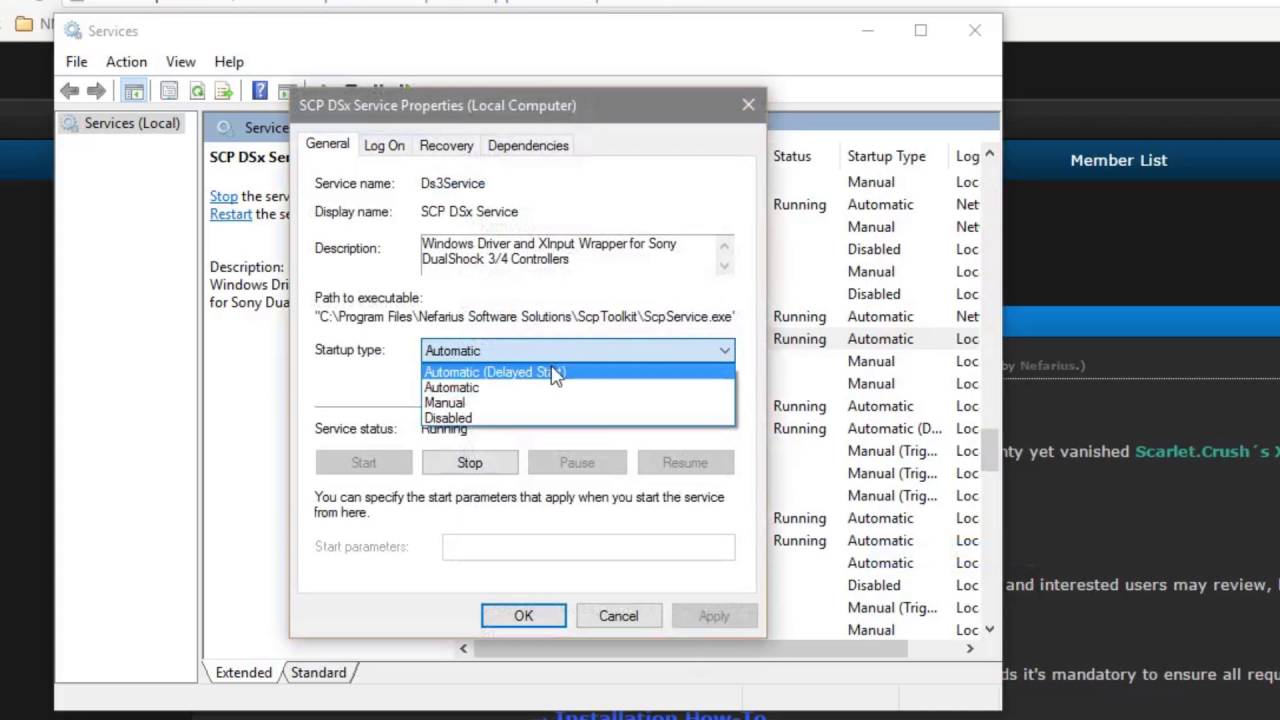Click the greyed Start button
1280x720 pixels.
click(364, 463)
